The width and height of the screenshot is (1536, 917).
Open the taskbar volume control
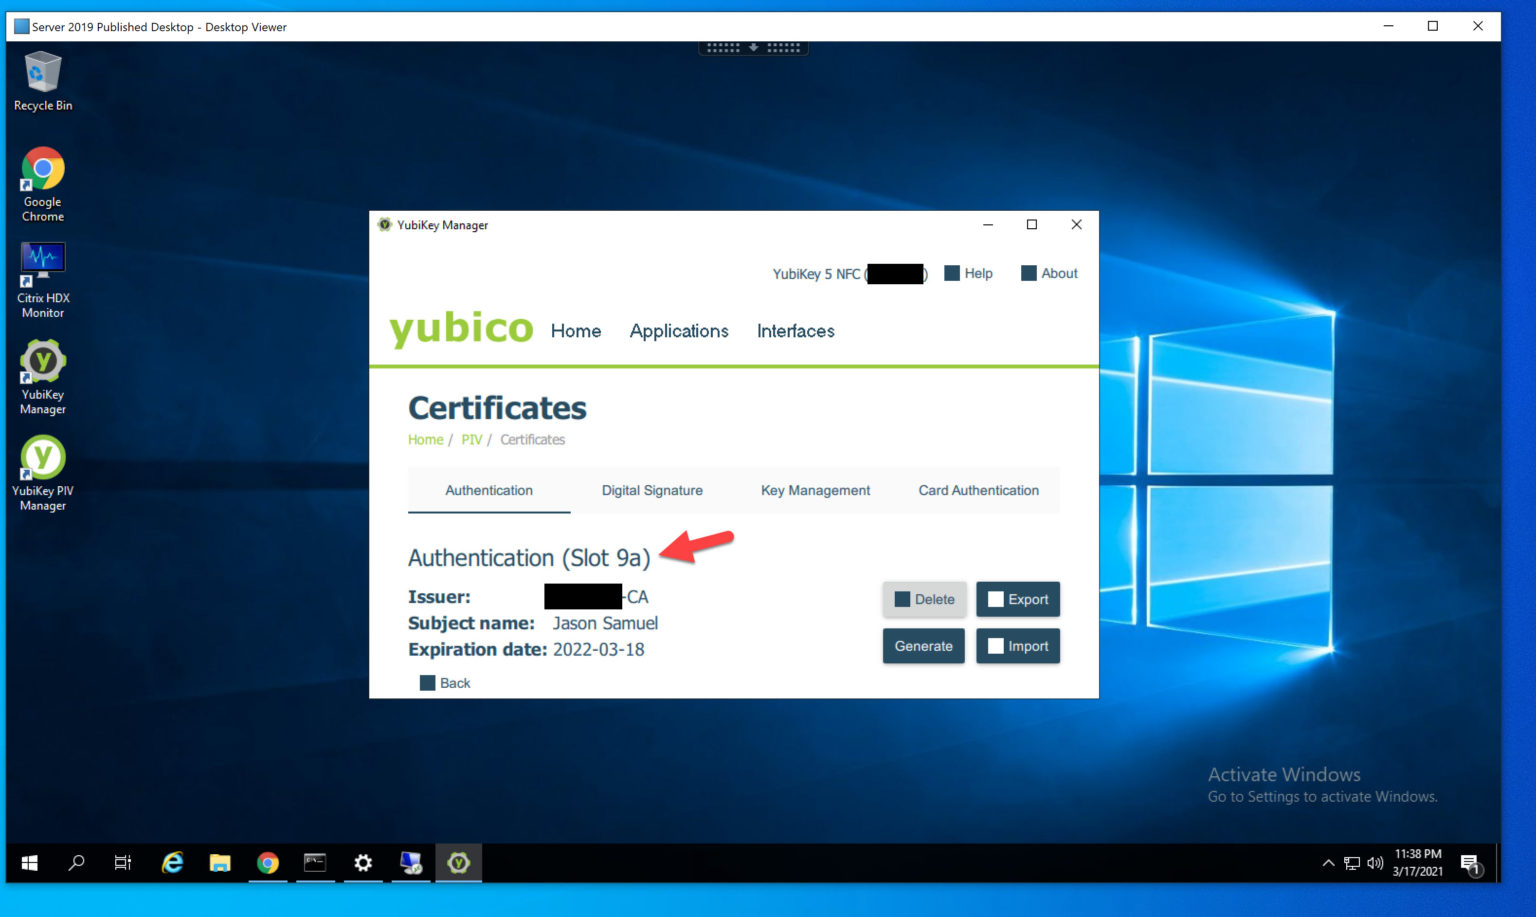1376,862
